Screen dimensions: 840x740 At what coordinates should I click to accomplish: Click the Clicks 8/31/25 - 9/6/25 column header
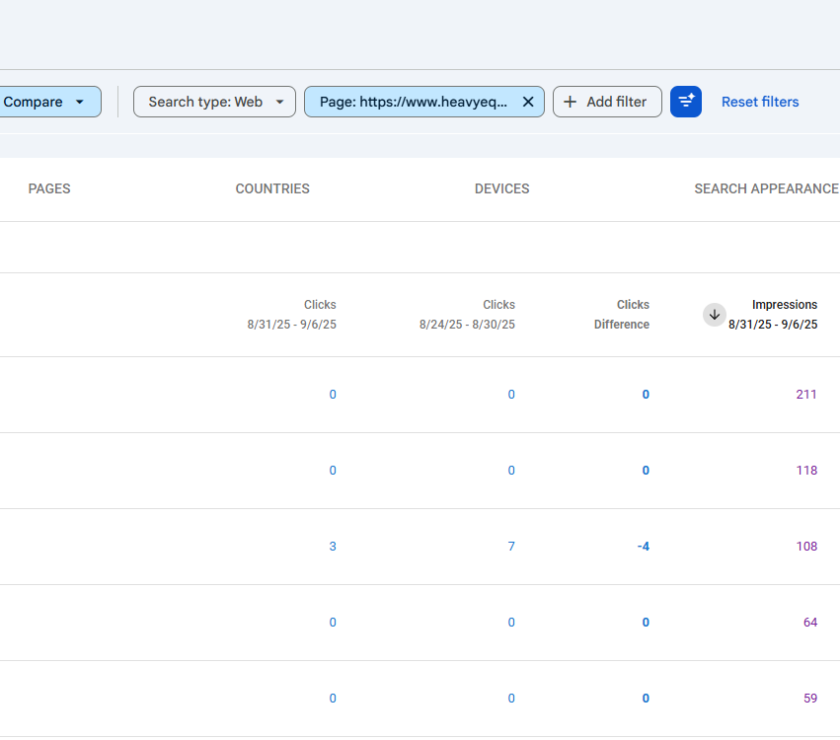tap(292, 315)
